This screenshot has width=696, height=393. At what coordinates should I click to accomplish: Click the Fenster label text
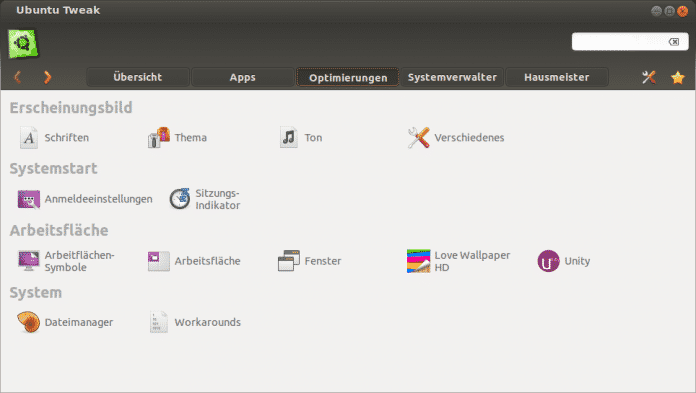tap(323, 261)
